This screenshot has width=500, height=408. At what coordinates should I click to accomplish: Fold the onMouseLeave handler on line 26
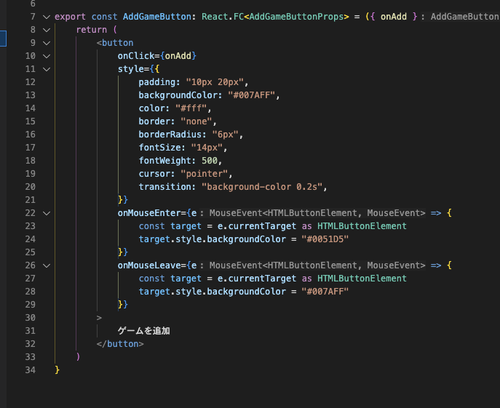[x=47, y=266]
